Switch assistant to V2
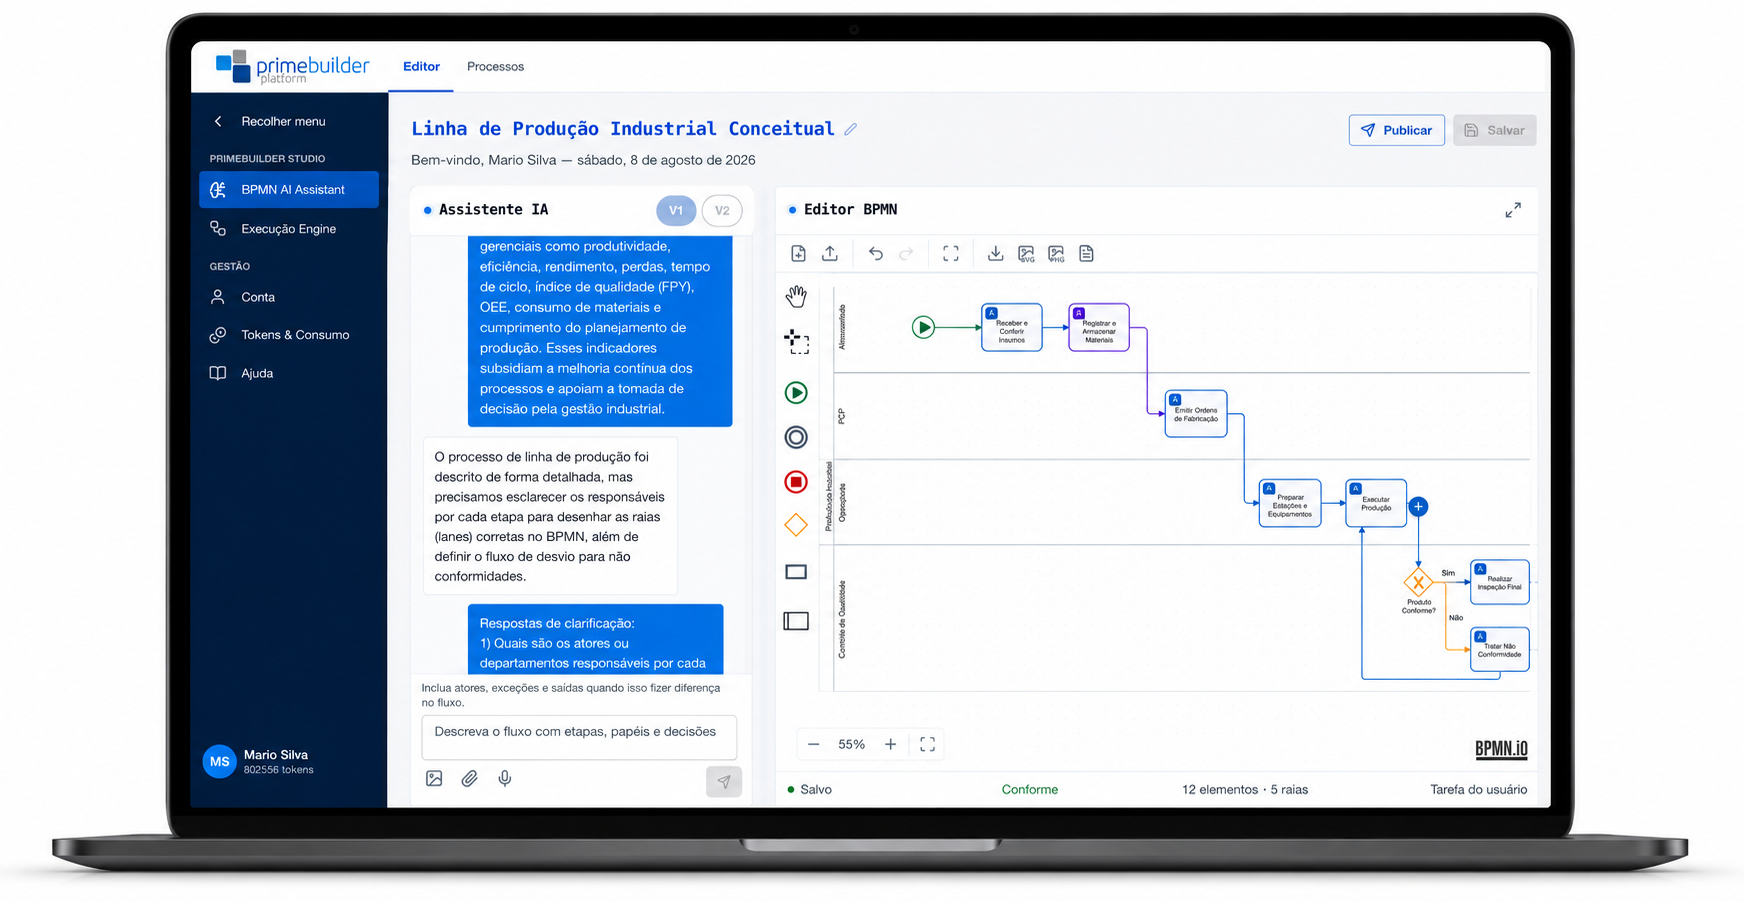1744x901 pixels. pos(722,210)
